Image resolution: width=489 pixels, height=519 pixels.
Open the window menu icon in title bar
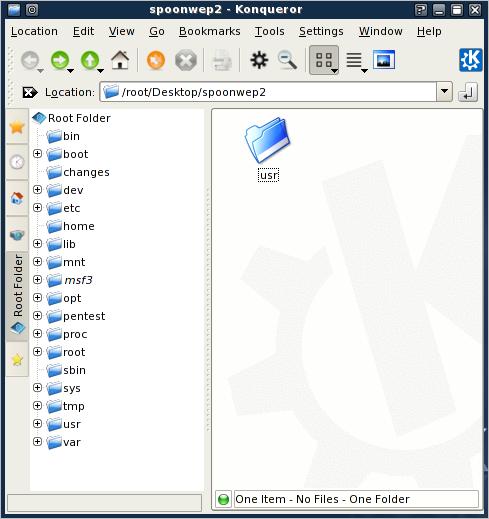click(14, 9)
